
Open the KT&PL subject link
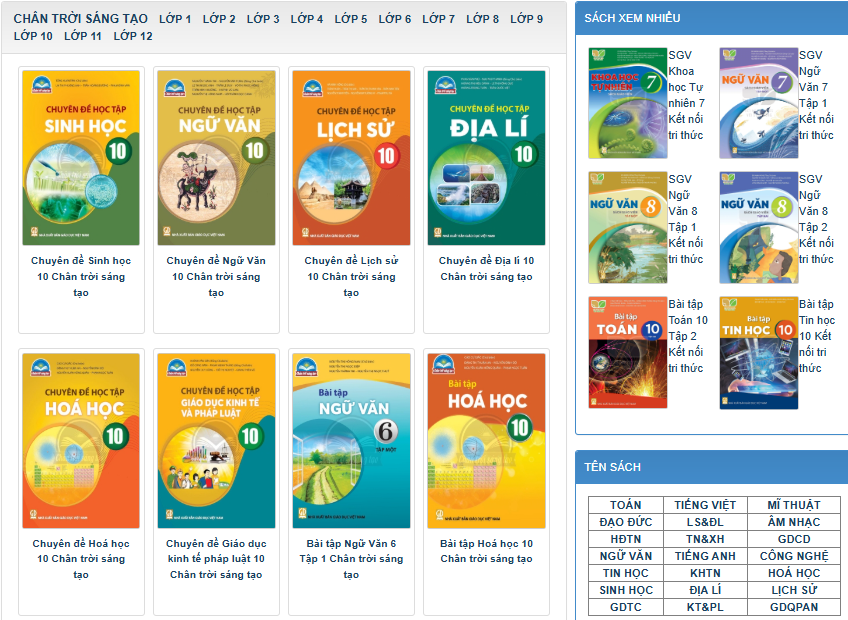point(705,607)
